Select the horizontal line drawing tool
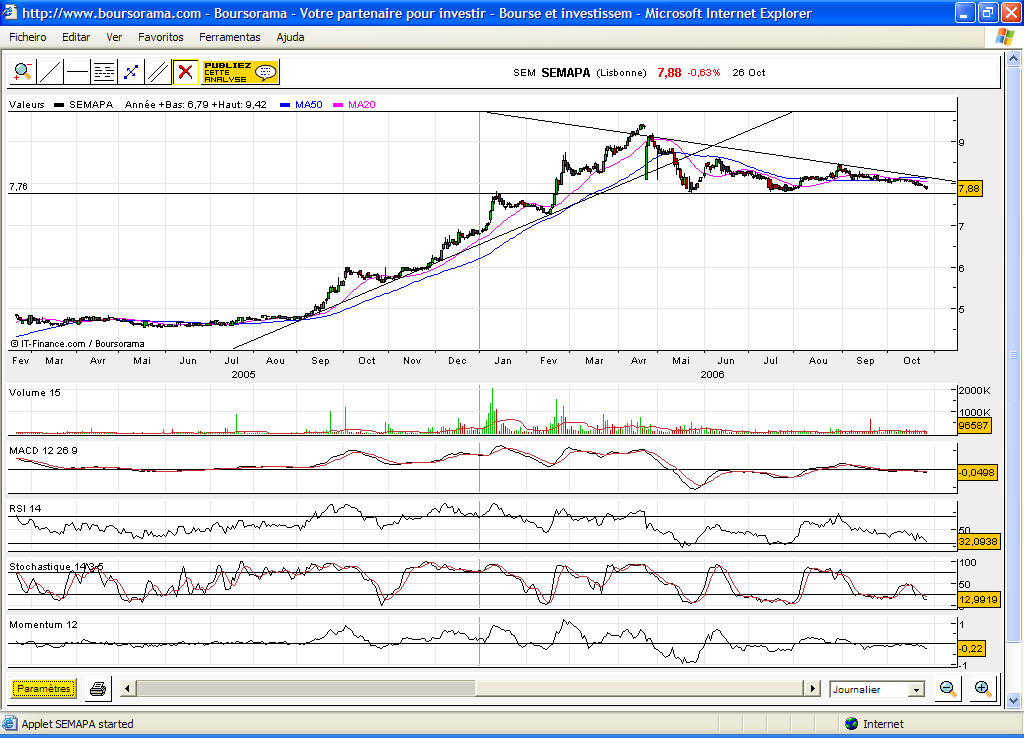Viewport: 1024px width, 738px height. [x=77, y=72]
